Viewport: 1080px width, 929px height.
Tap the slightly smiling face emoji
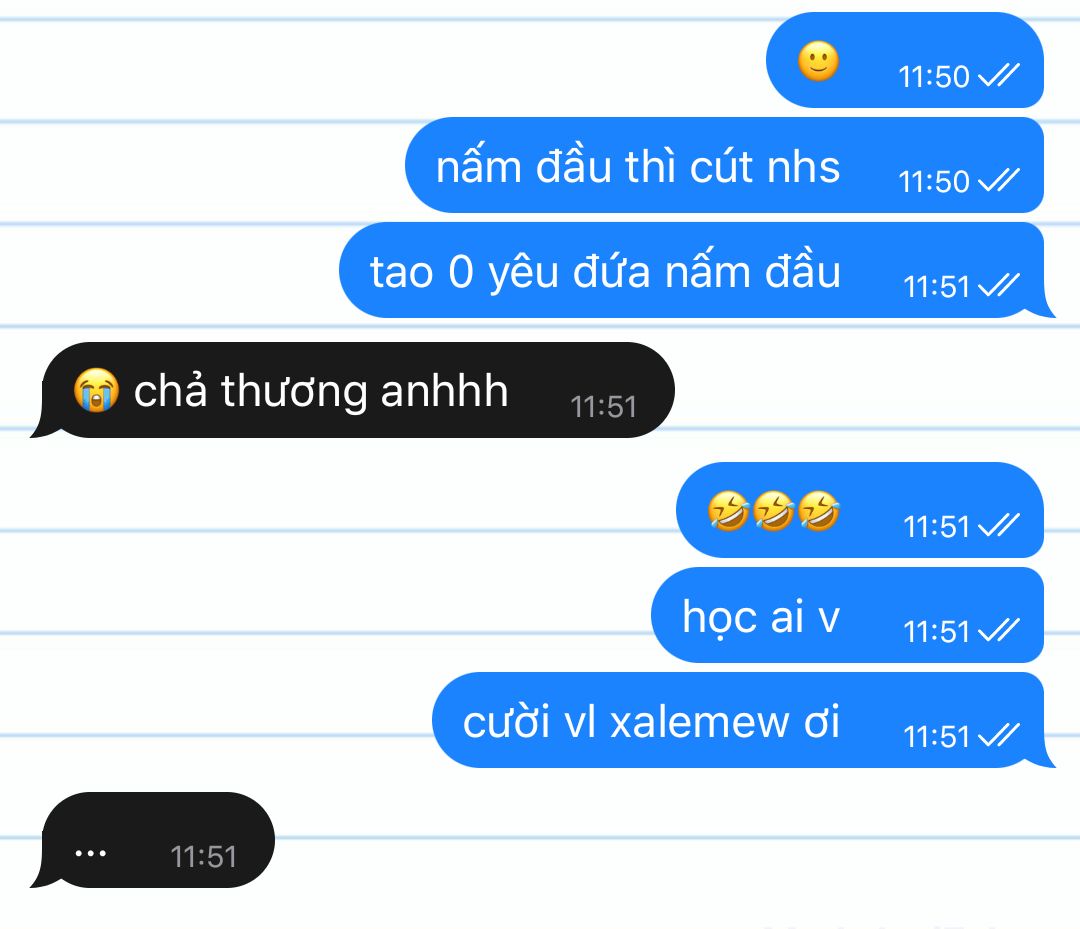click(818, 61)
